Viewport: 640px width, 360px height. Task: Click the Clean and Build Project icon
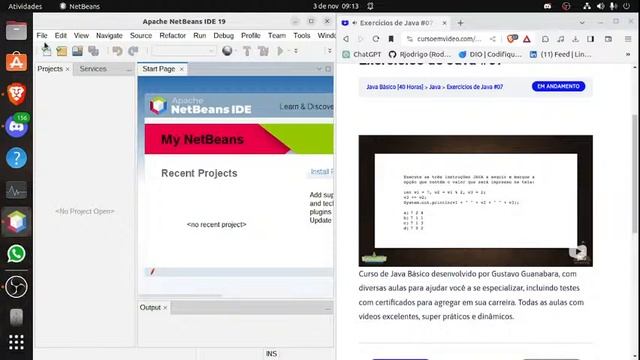point(263,51)
